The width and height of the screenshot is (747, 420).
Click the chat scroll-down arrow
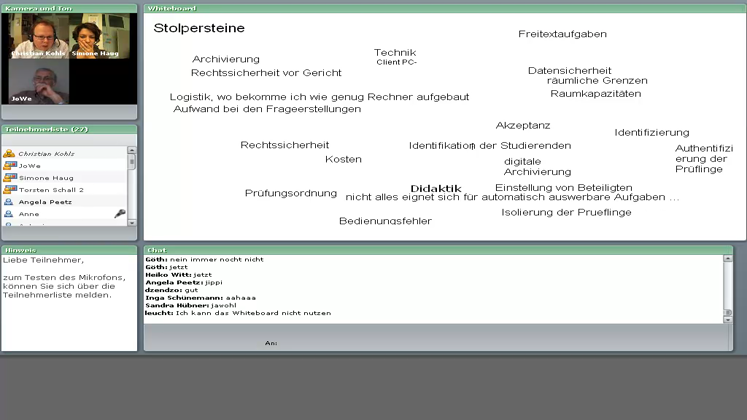727,320
